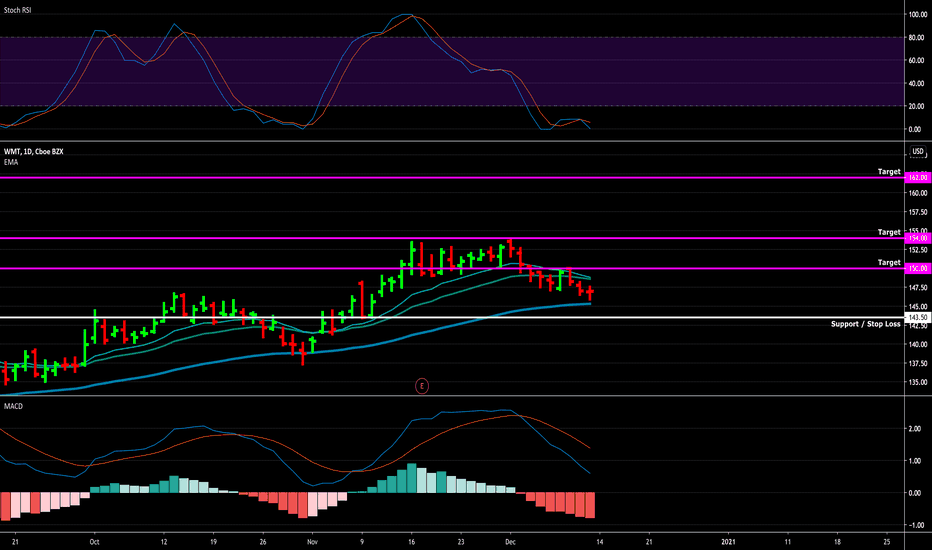Click date 14 on the time axis

coord(600,542)
